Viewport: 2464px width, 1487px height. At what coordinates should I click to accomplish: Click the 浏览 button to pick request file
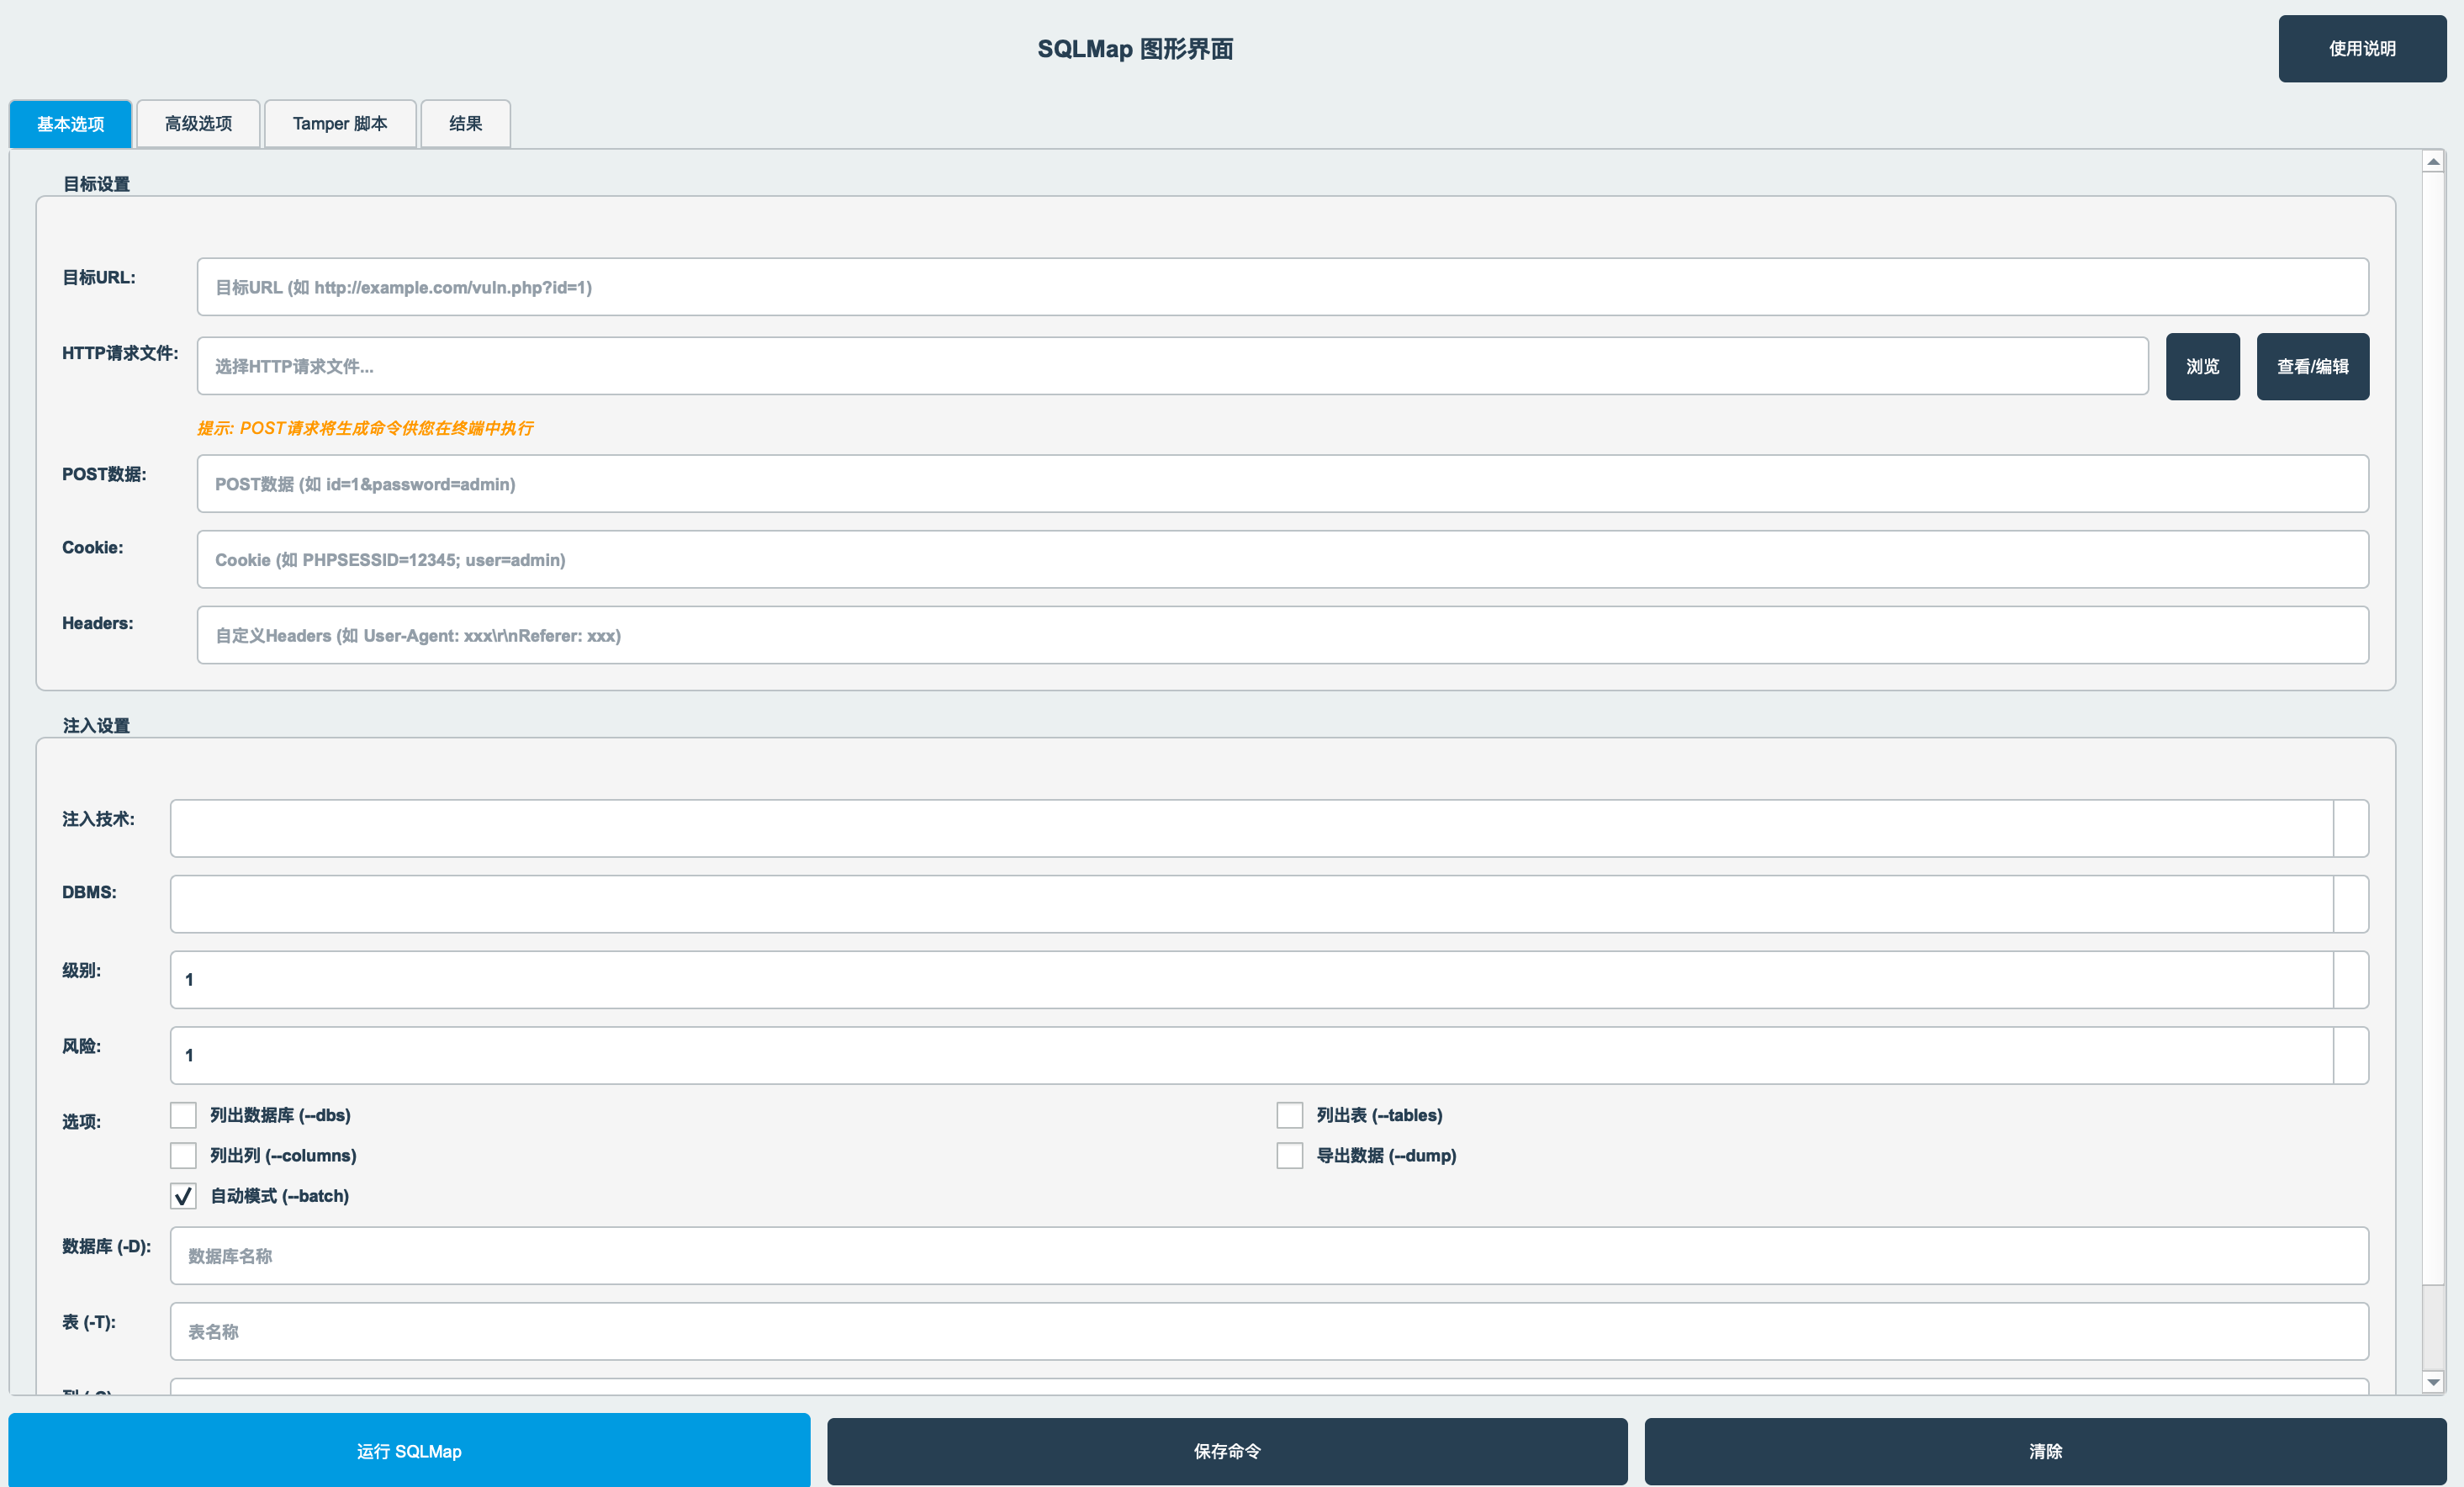[x=2202, y=365]
